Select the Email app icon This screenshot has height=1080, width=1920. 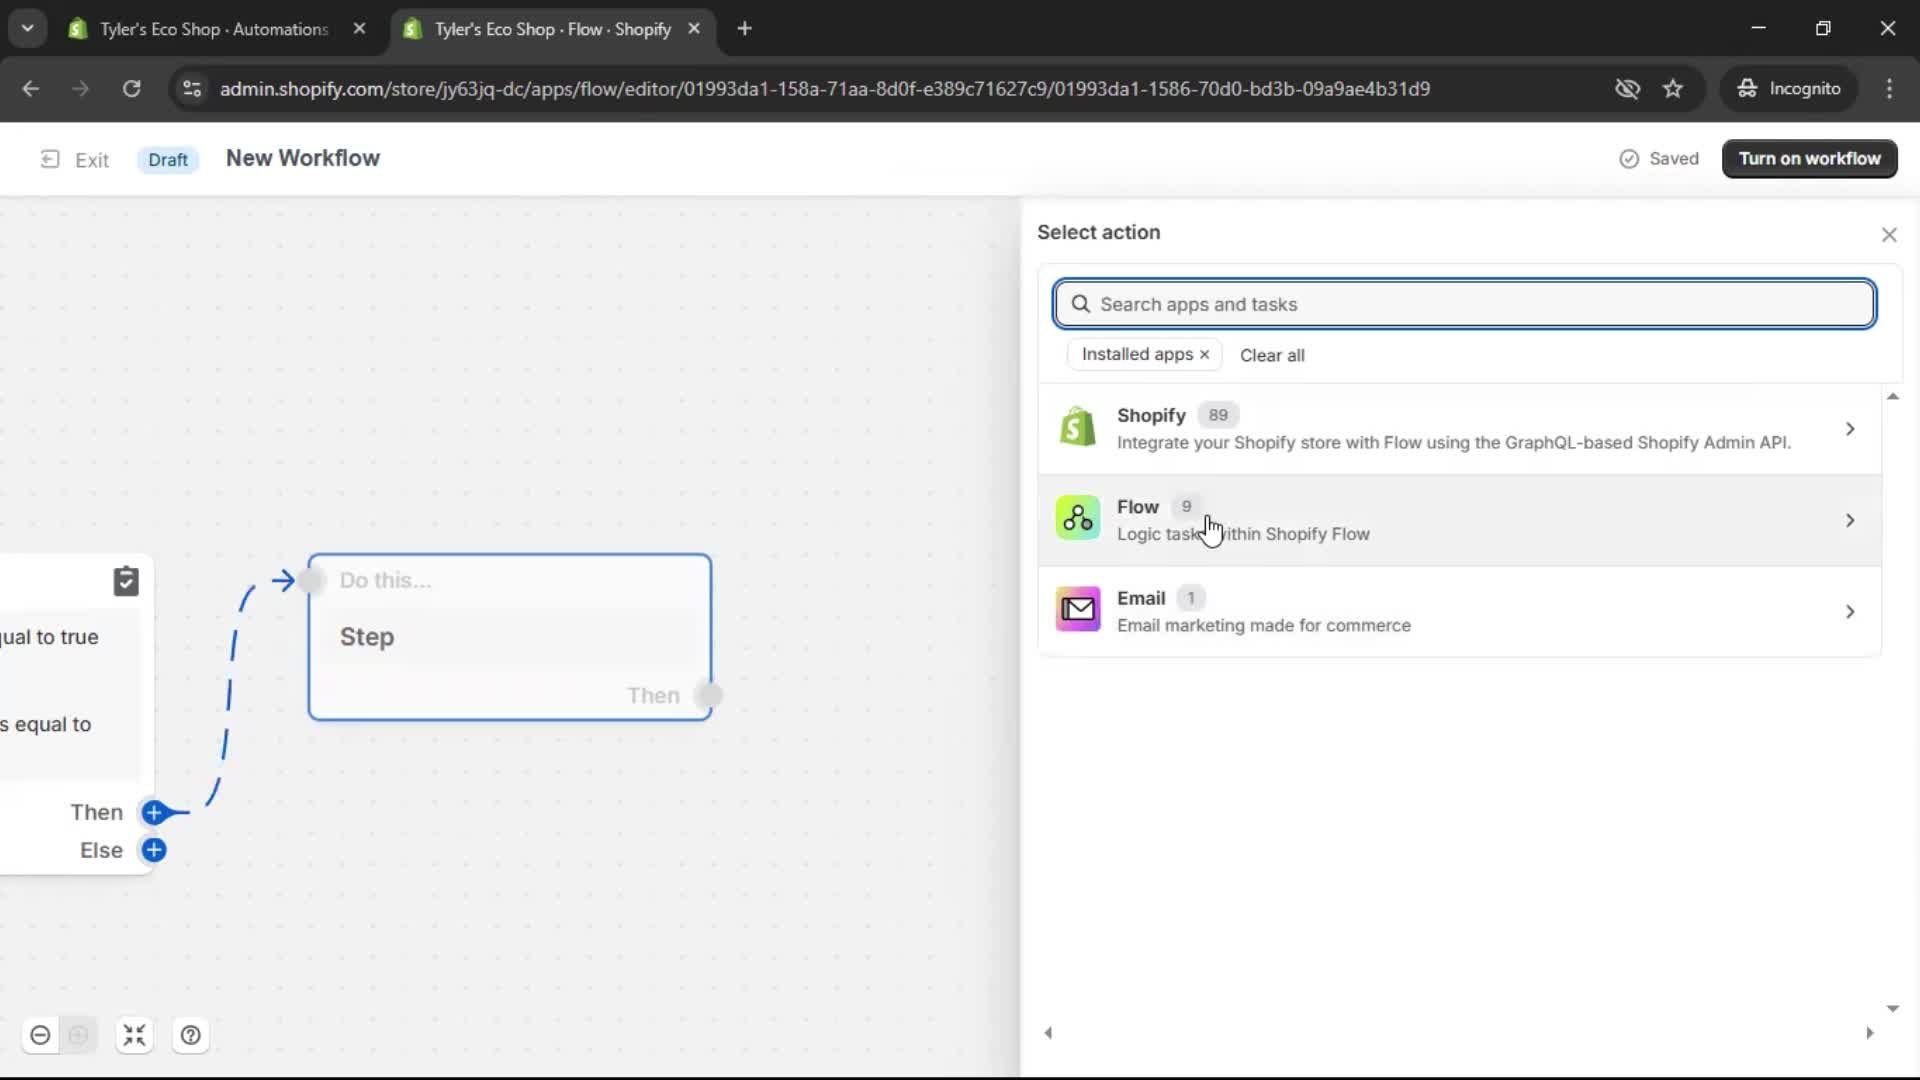[1076, 609]
